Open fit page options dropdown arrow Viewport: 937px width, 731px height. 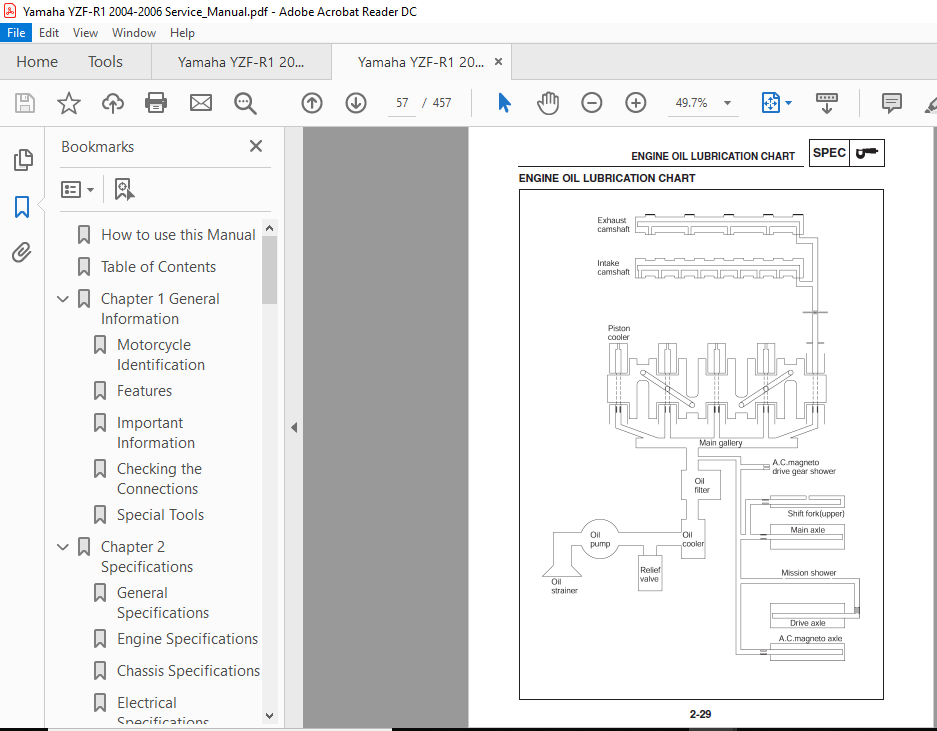click(x=788, y=103)
